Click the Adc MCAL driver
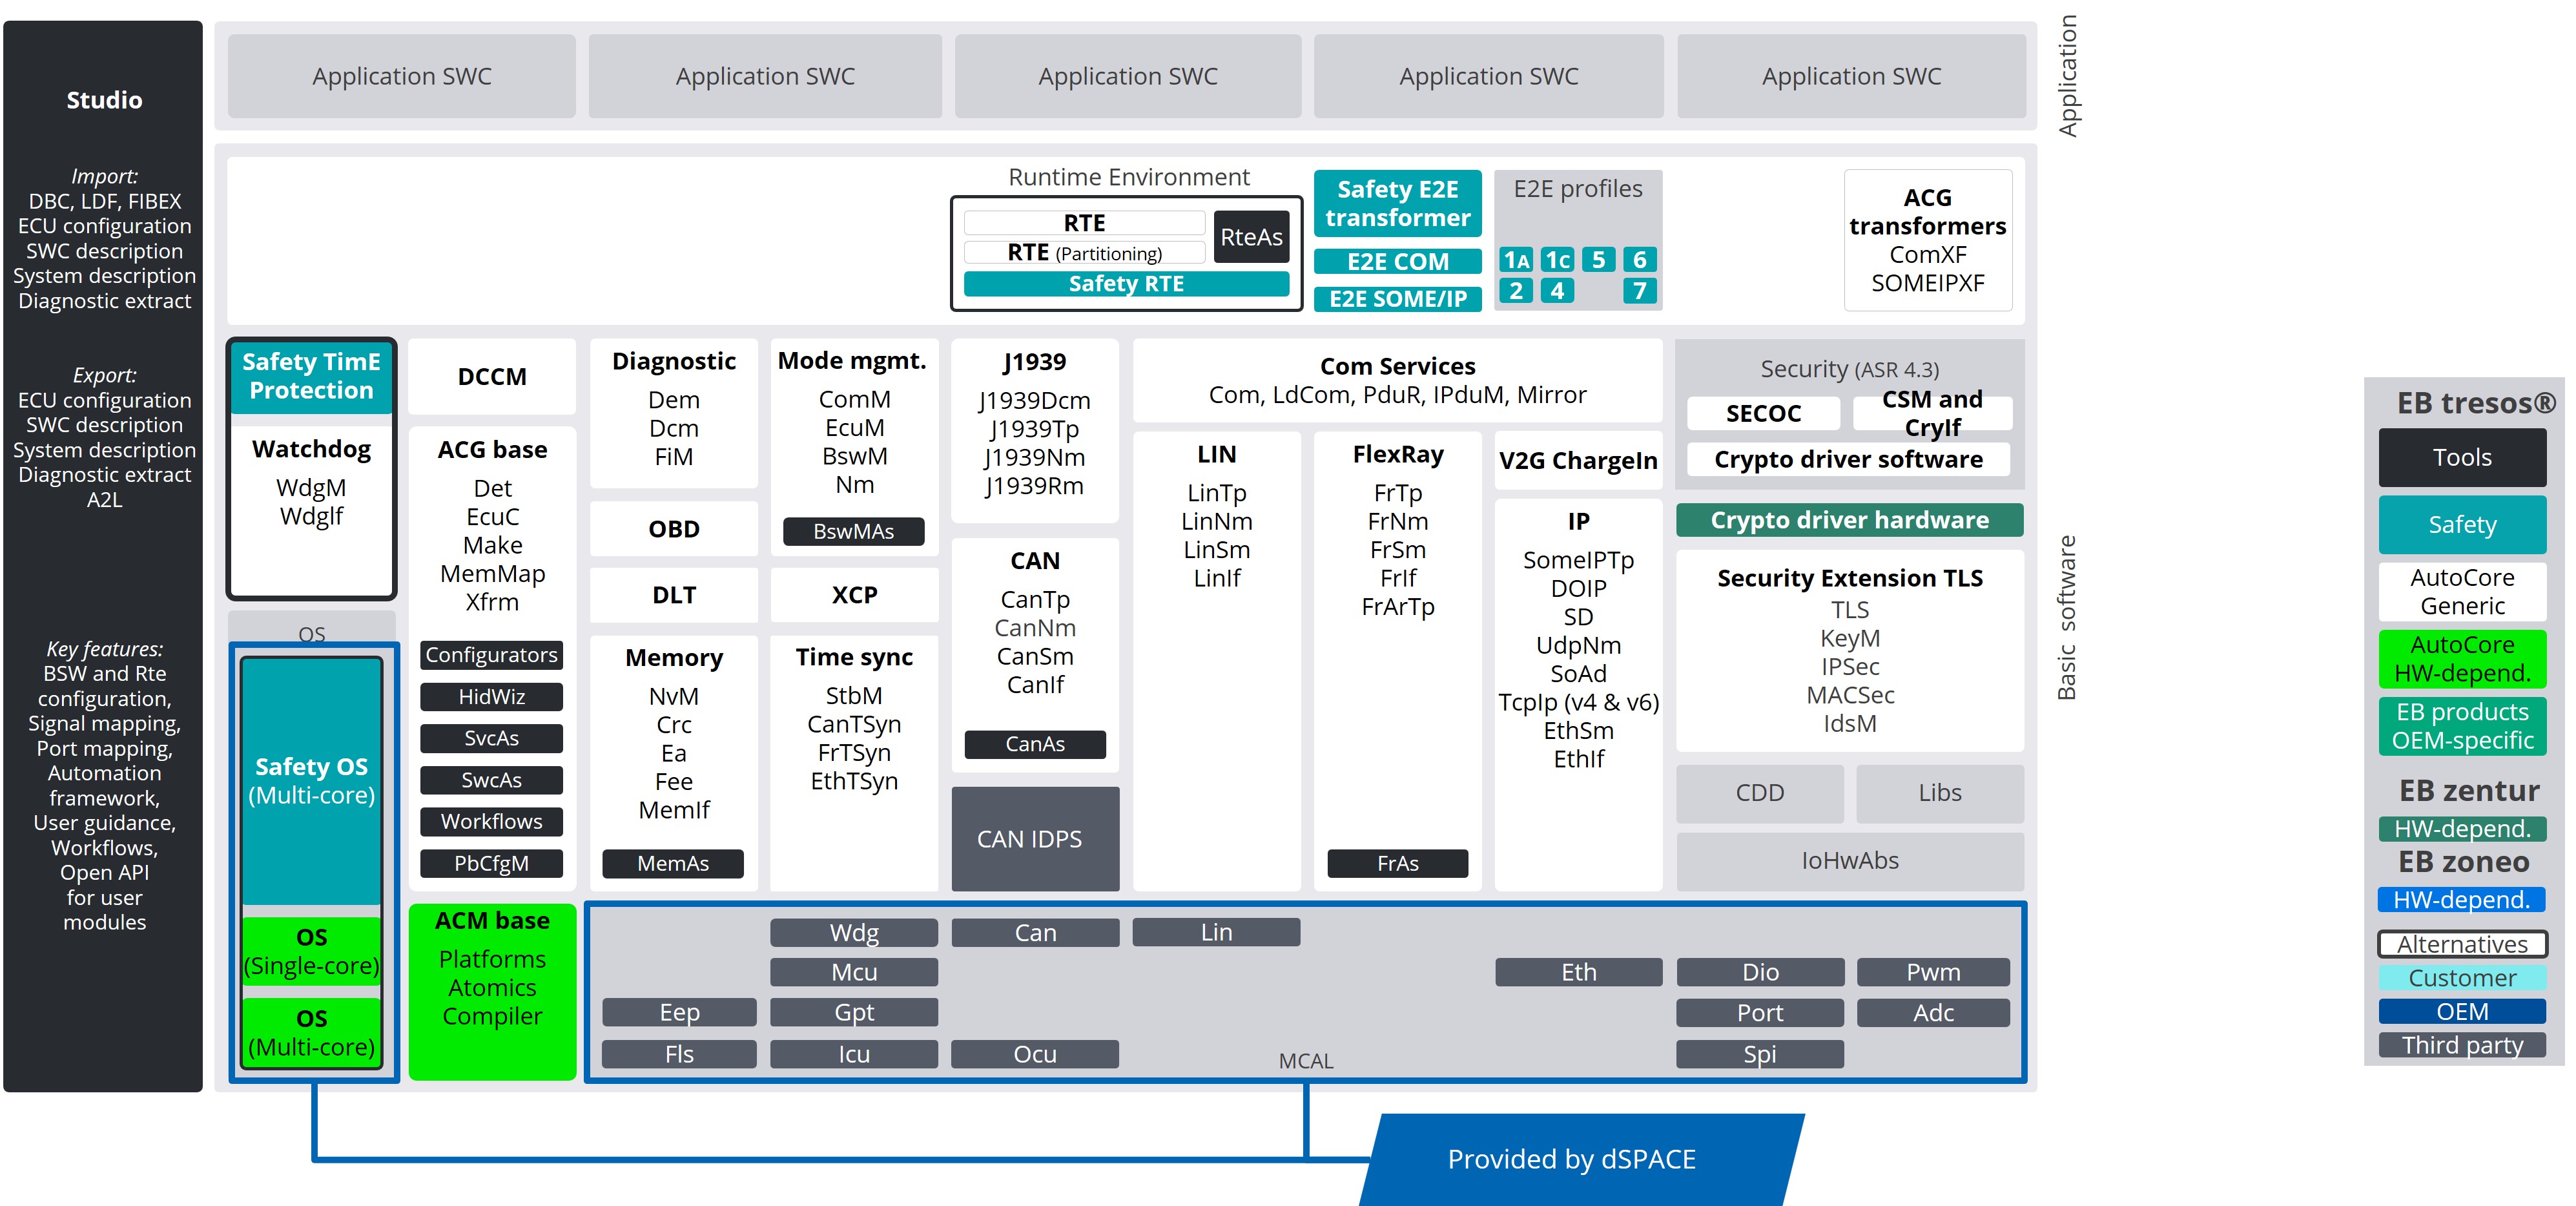Image resolution: width=2576 pixels, height=1206 pixels. point(1934,1013)
